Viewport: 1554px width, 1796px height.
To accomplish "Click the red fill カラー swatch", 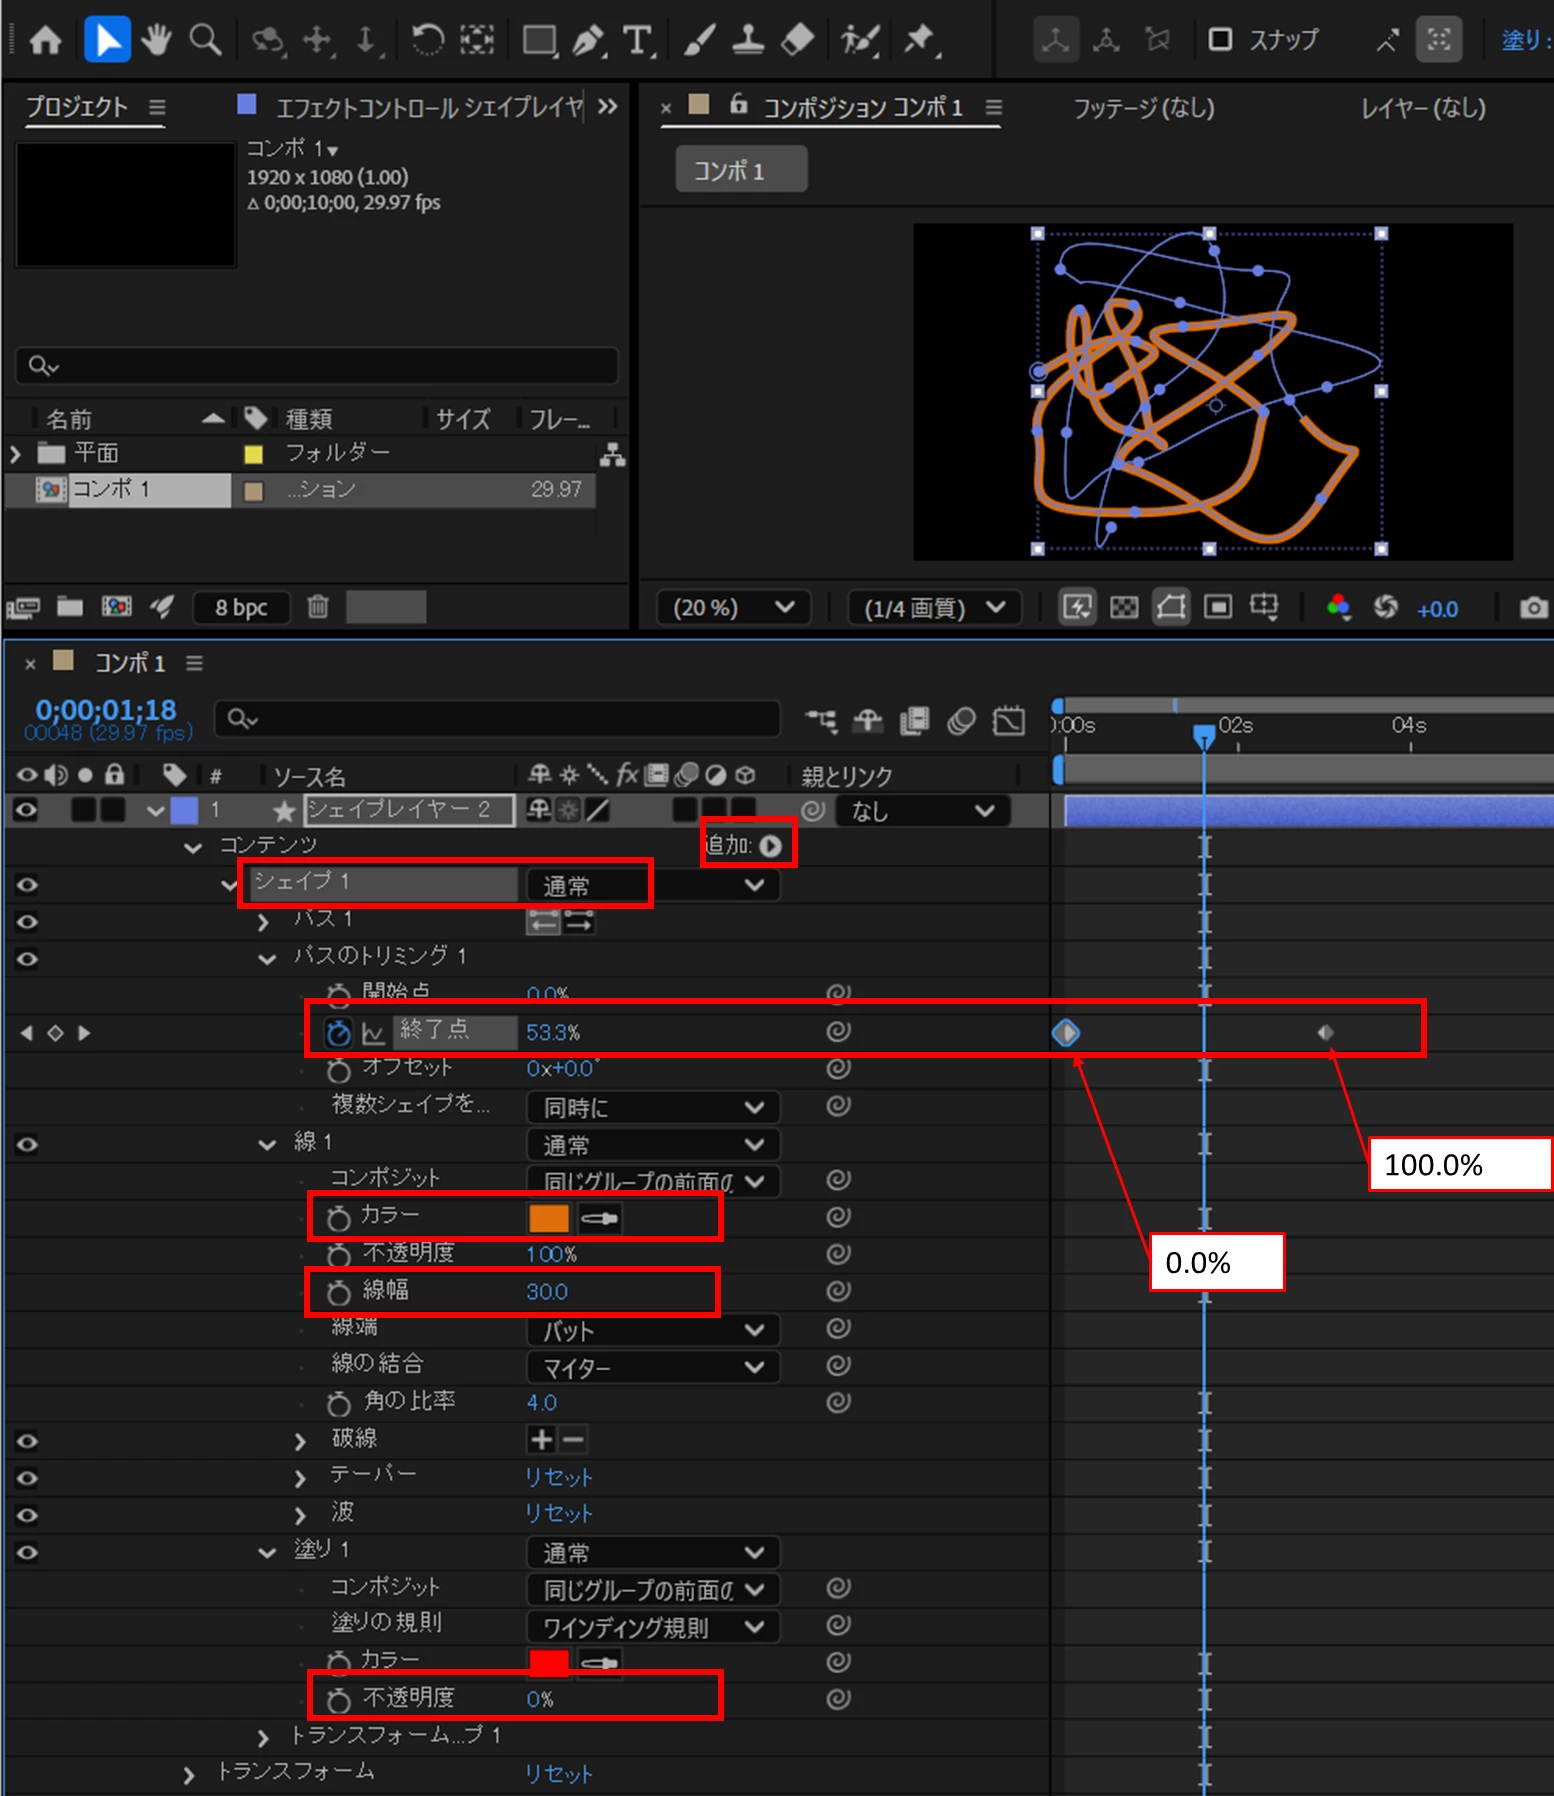I will pos(548,1662).
